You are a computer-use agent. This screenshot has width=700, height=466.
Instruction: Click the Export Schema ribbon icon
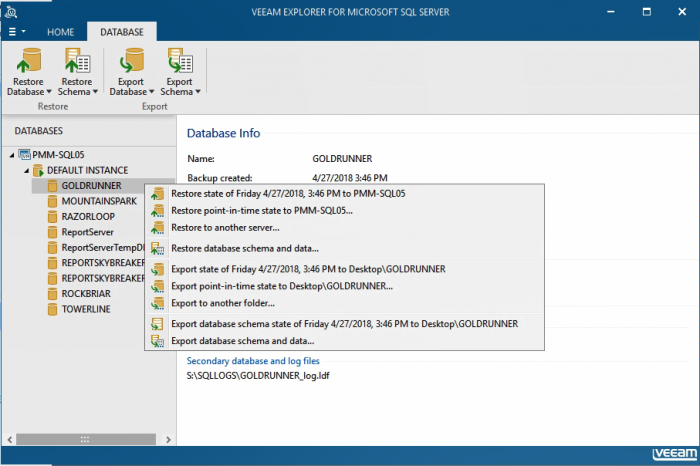click(180, 60)
